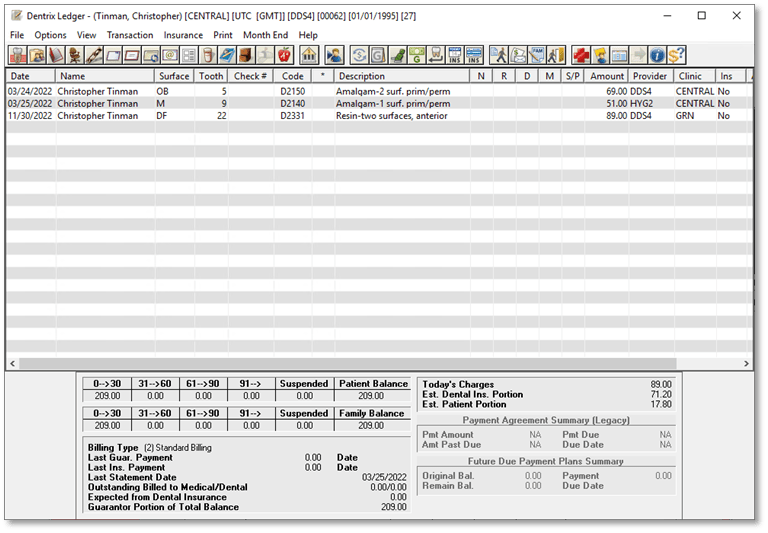Image resolution: width=768 pixels, height=533 pixels.
Task: Click the S/P column header
Action: 573,76
